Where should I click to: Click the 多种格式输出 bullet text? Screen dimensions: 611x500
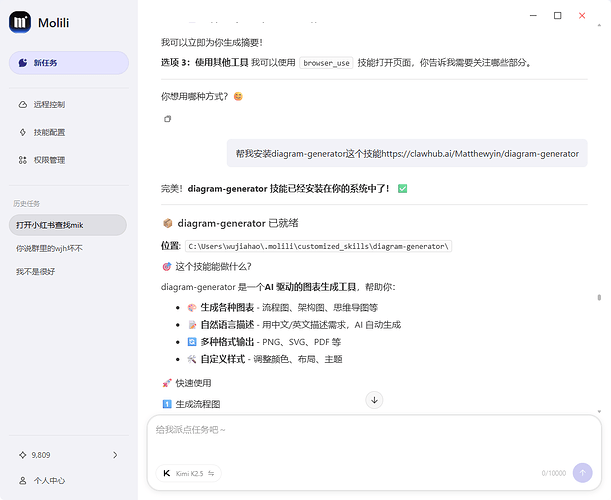tap(227, 342)
